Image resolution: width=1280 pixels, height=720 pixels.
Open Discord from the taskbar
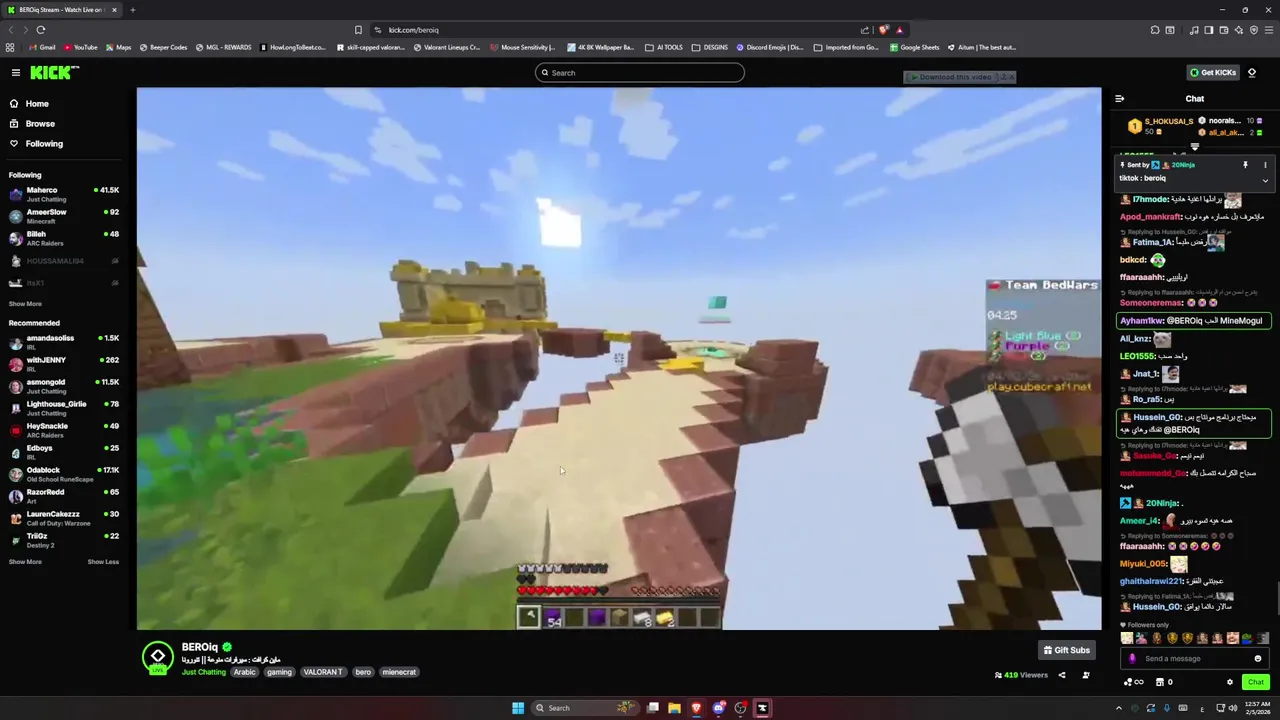[718, 708]
